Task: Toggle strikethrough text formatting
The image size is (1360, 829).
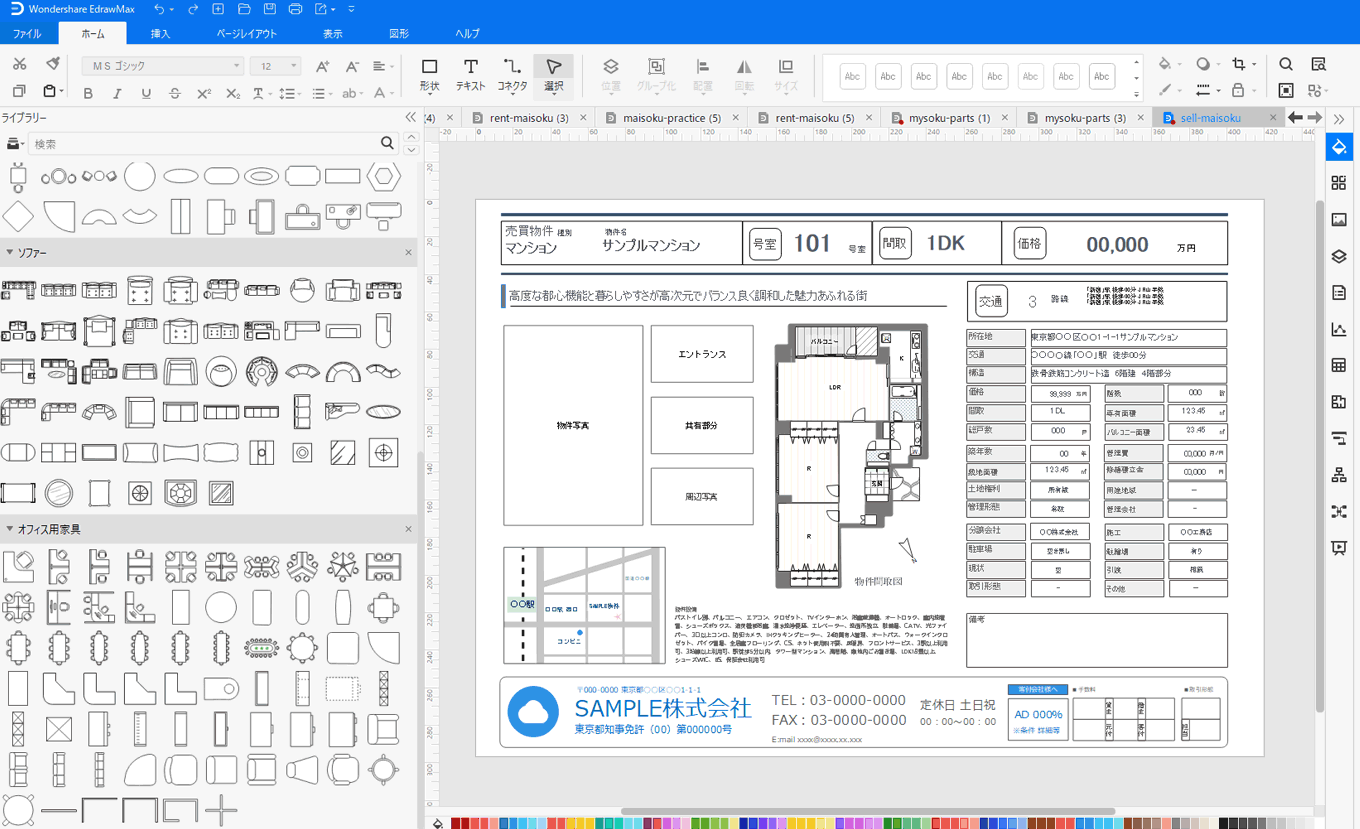Action: click(175, 93)
